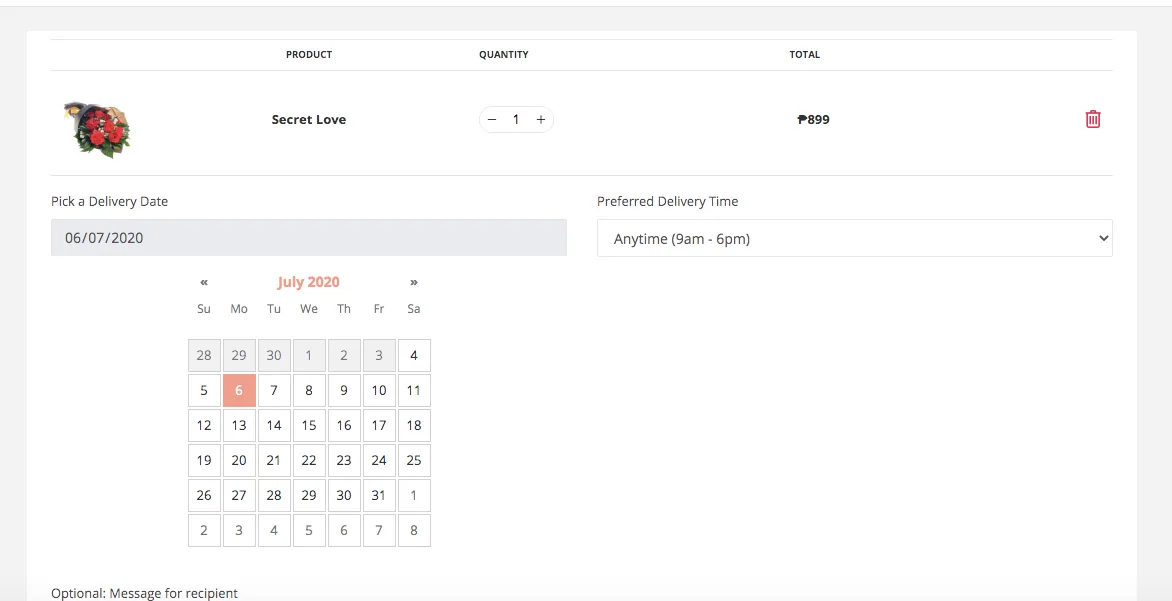Choose July 29 in the calendar

pyautogui.click(x=309, y=495)
